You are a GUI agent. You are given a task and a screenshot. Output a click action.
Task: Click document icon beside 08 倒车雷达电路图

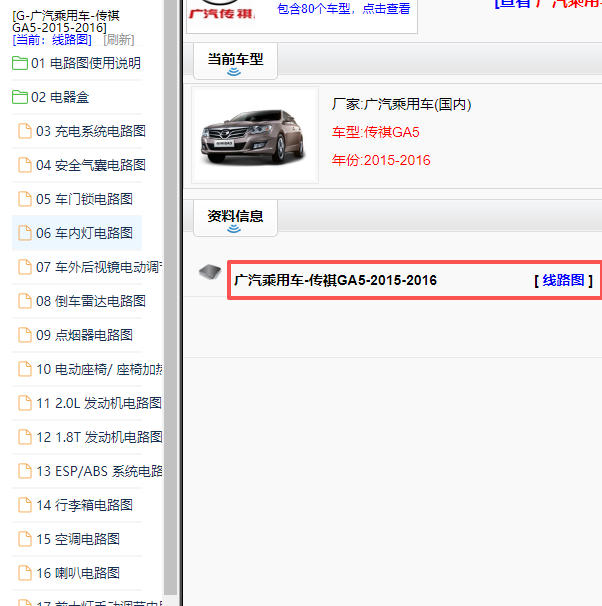point(25,301)
